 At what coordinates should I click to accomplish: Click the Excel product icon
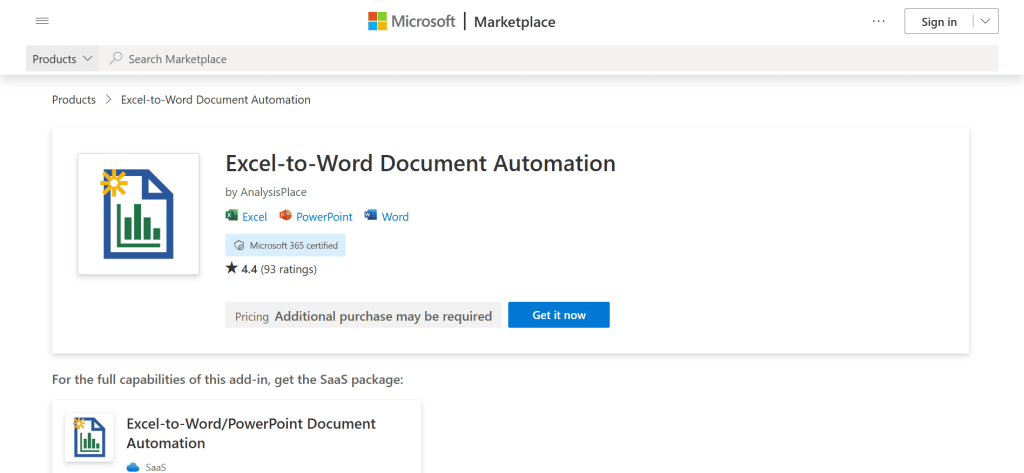coord(232,216)
